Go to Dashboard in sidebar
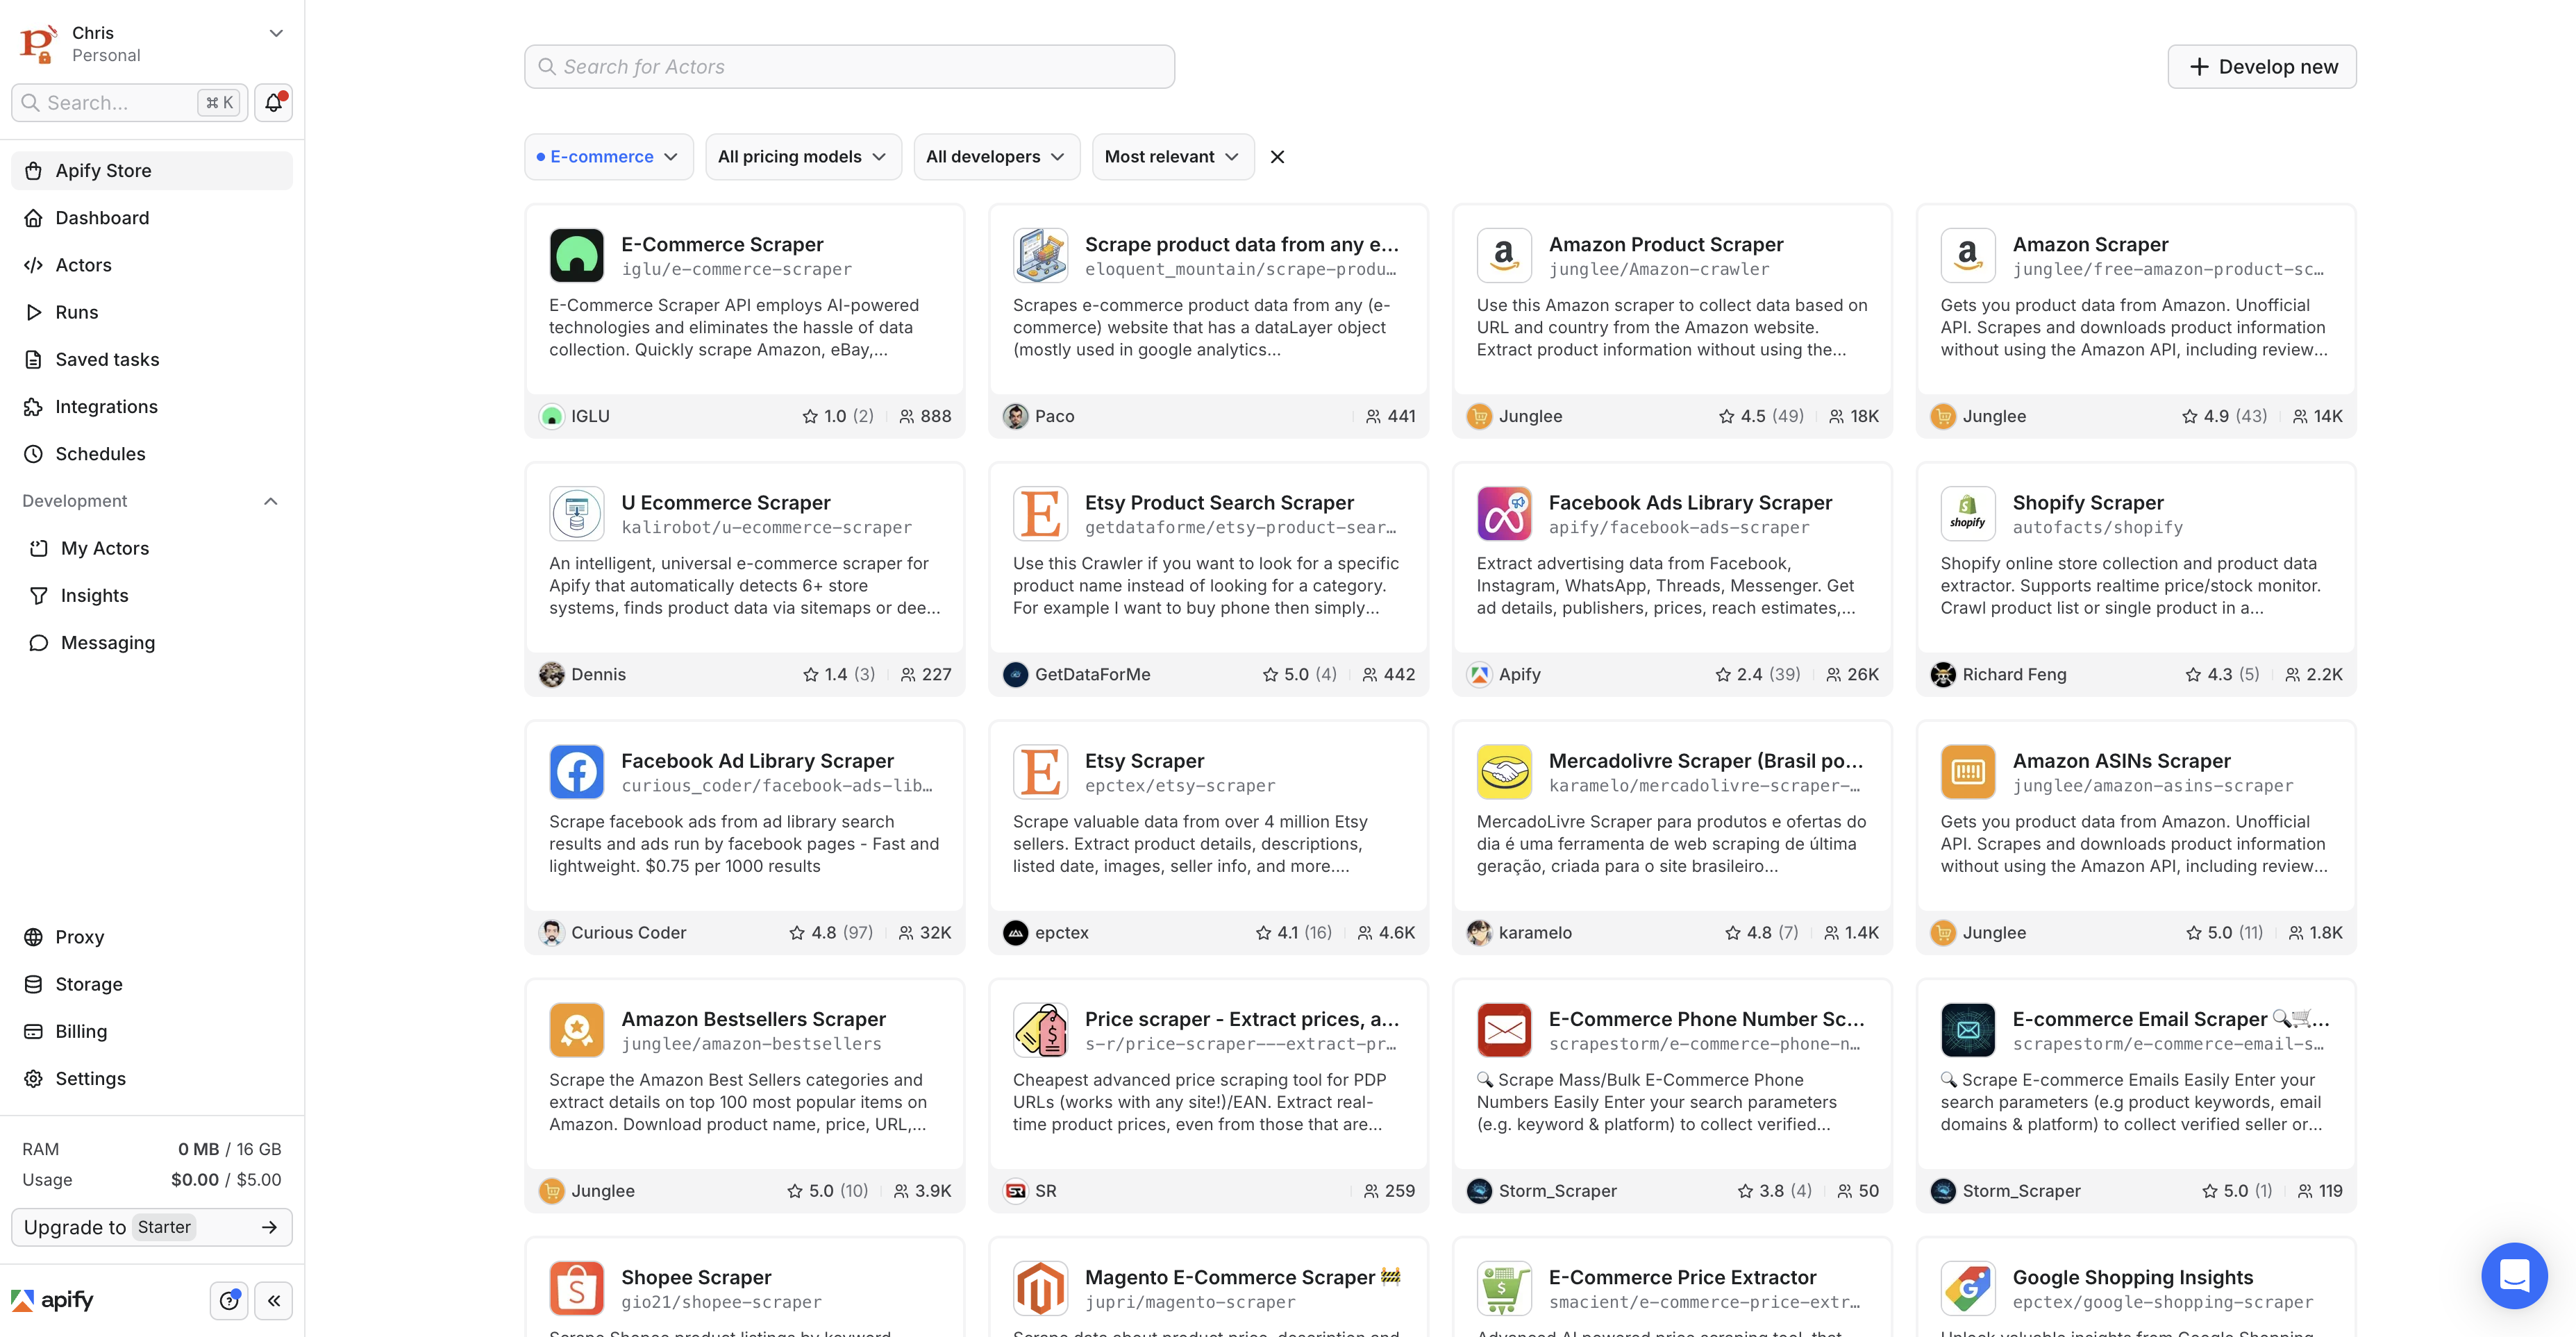Image resolution: width=2576 pixels, height=1337 pixels. (152, 218)
